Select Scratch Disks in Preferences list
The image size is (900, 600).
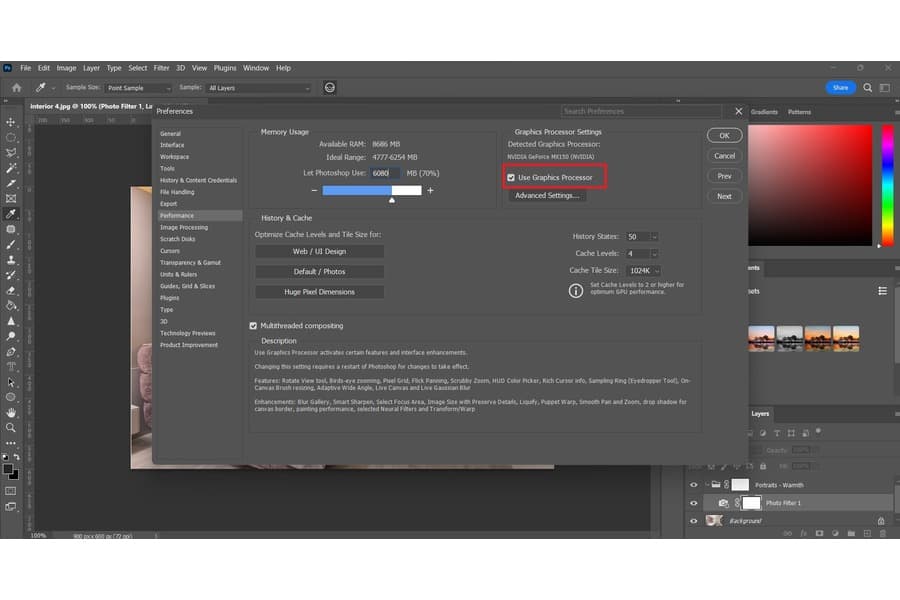(x=177, y=239)
